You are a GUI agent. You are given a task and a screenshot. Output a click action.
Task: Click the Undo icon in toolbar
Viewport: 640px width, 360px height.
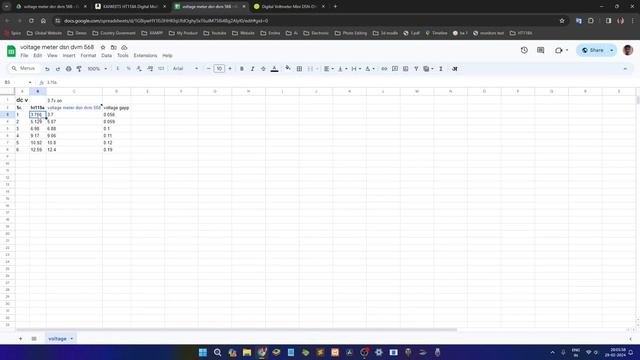pyautogui.click(x=47, y=69)
